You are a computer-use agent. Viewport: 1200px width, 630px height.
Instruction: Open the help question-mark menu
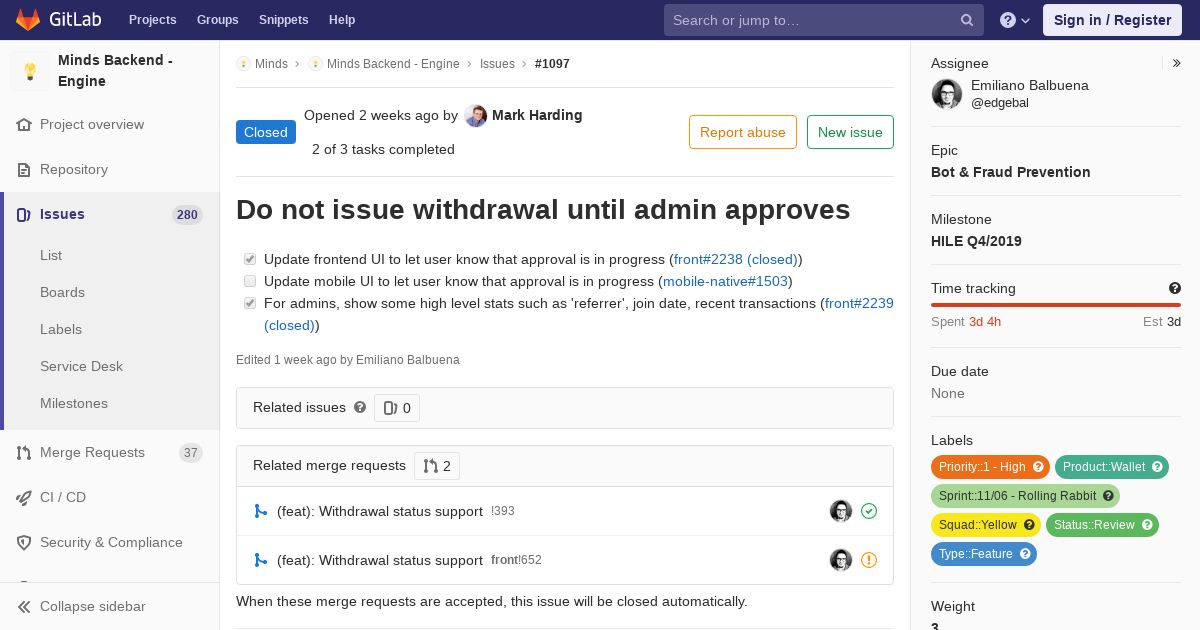tap(1015, 20)
